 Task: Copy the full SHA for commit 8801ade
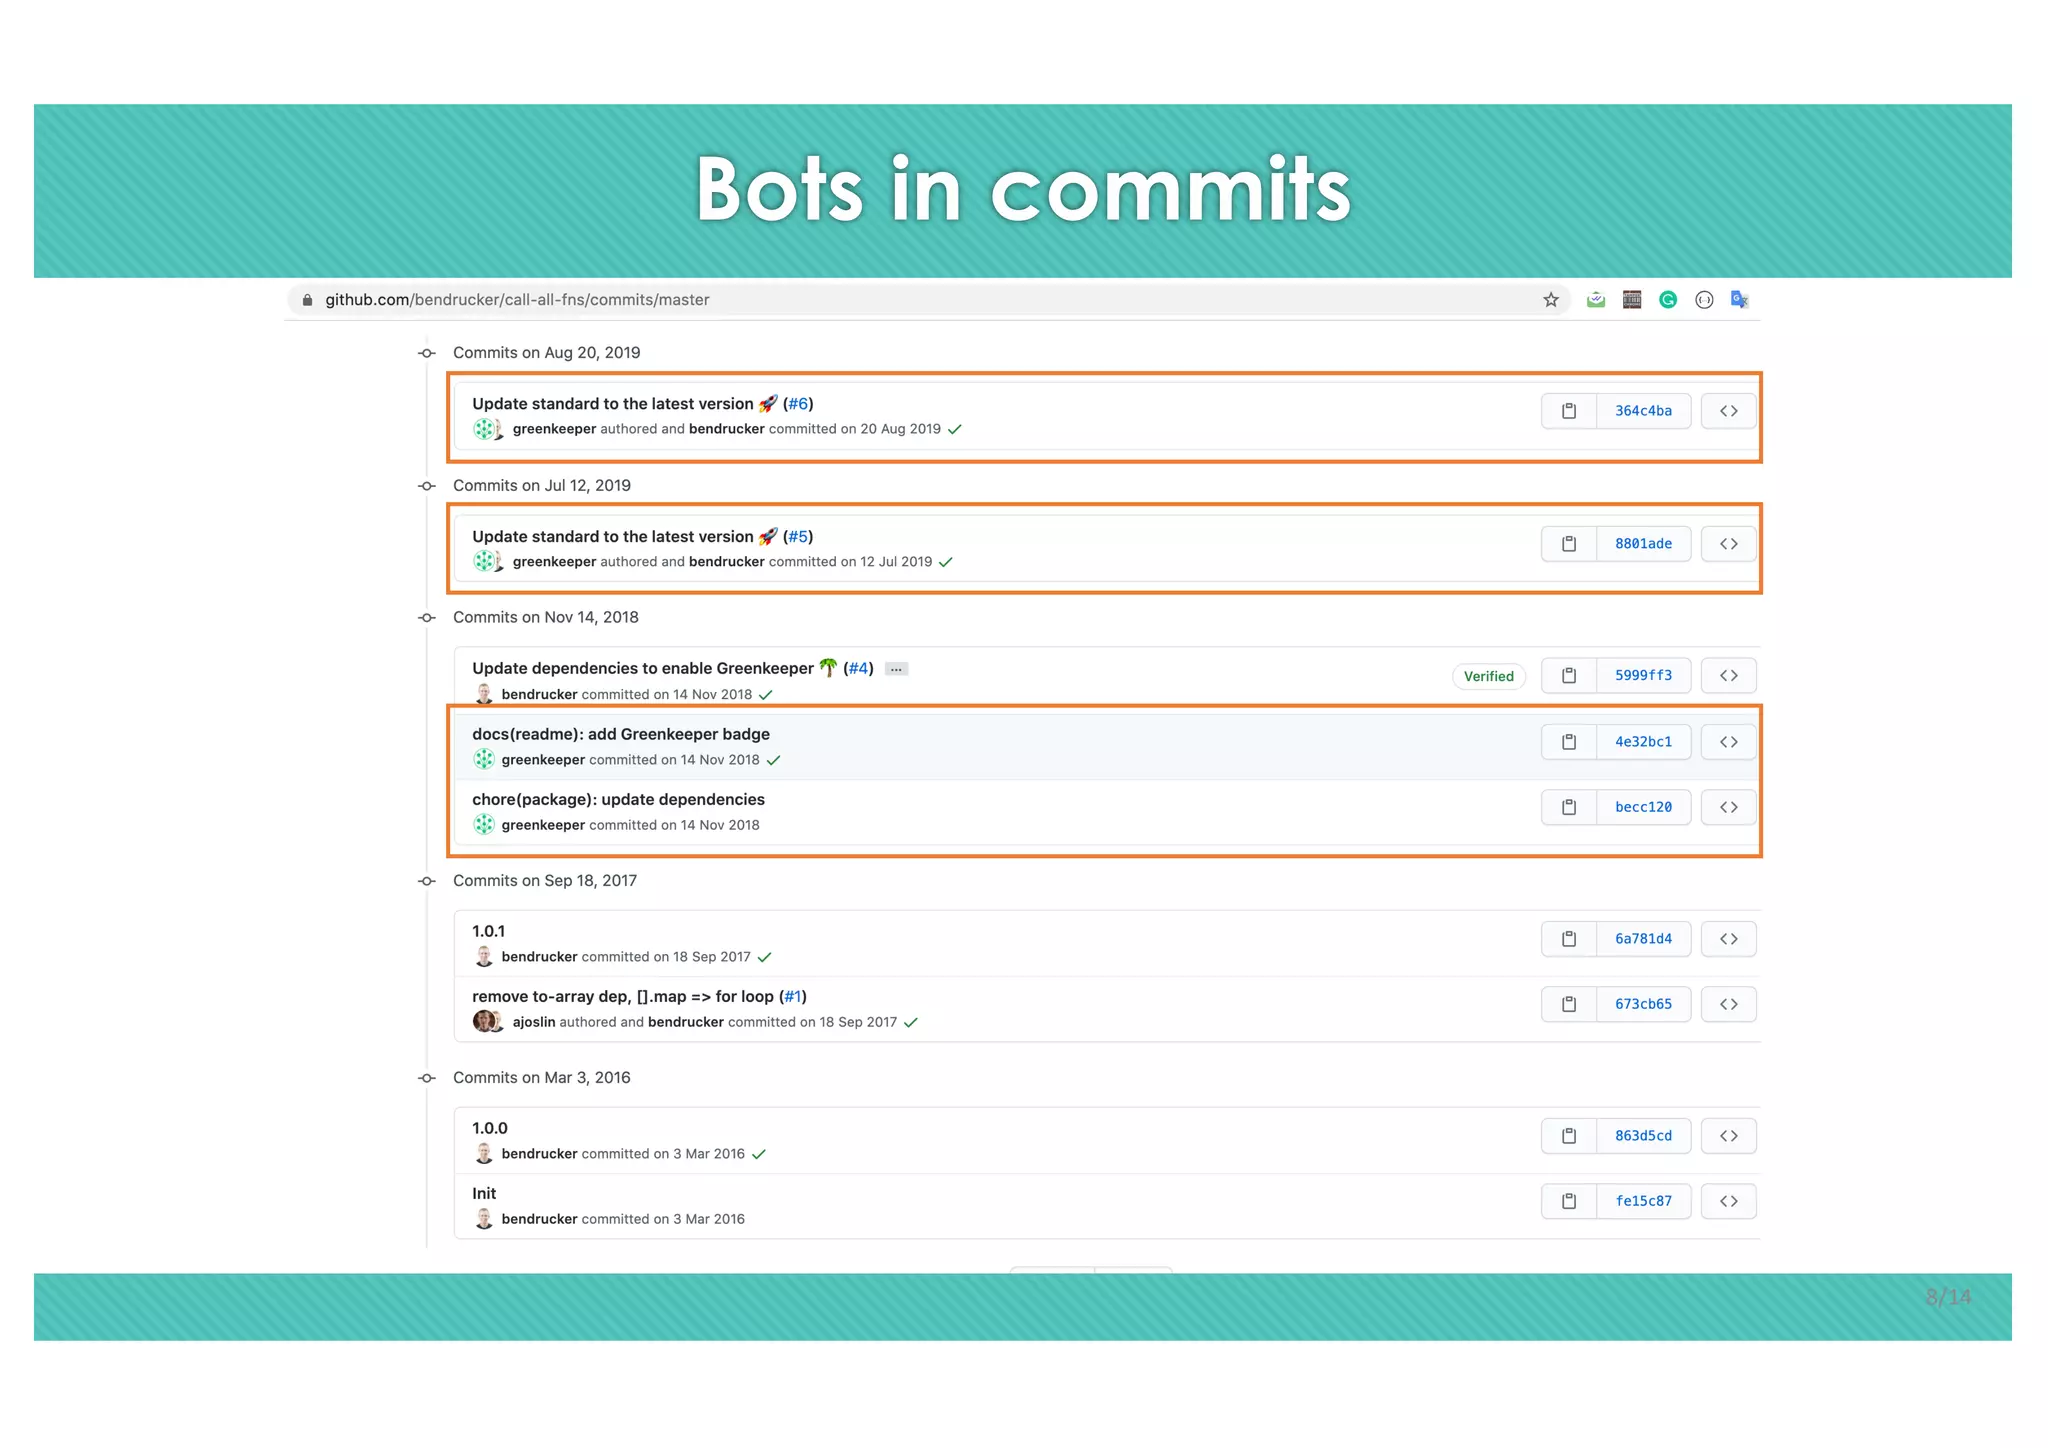(x=1568, y=544)
